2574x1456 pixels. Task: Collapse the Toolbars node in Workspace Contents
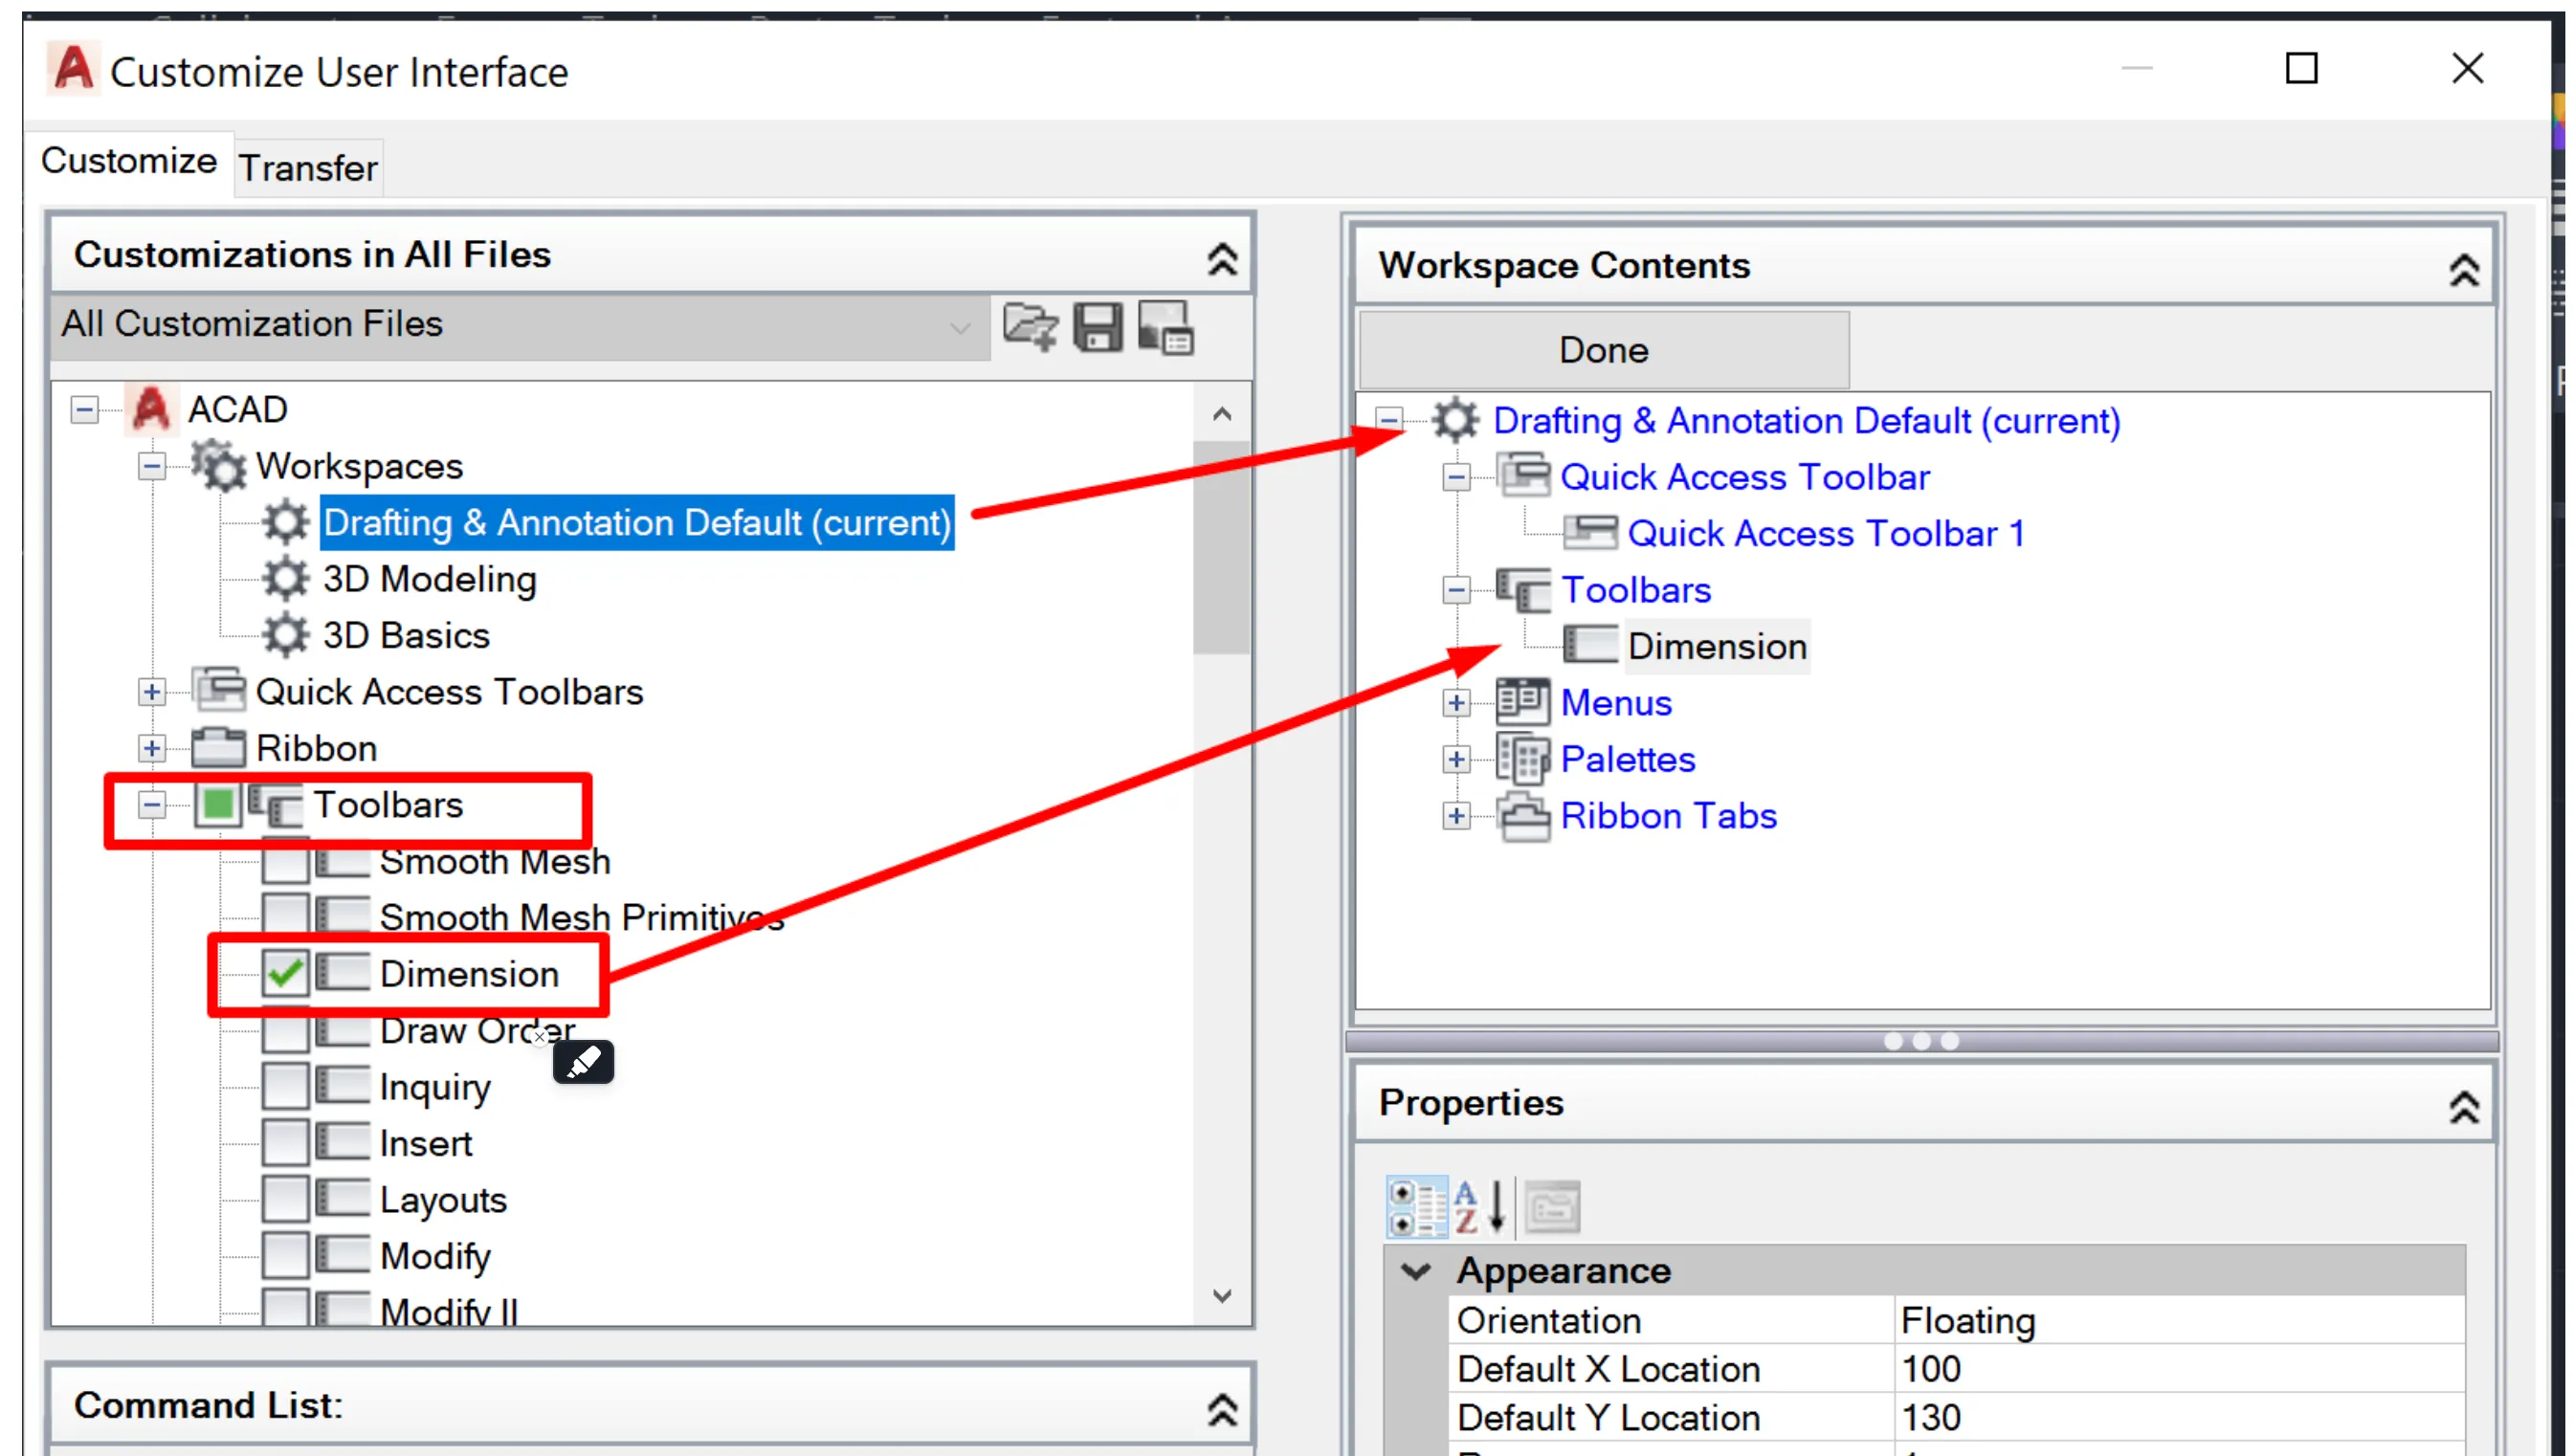1456,589
